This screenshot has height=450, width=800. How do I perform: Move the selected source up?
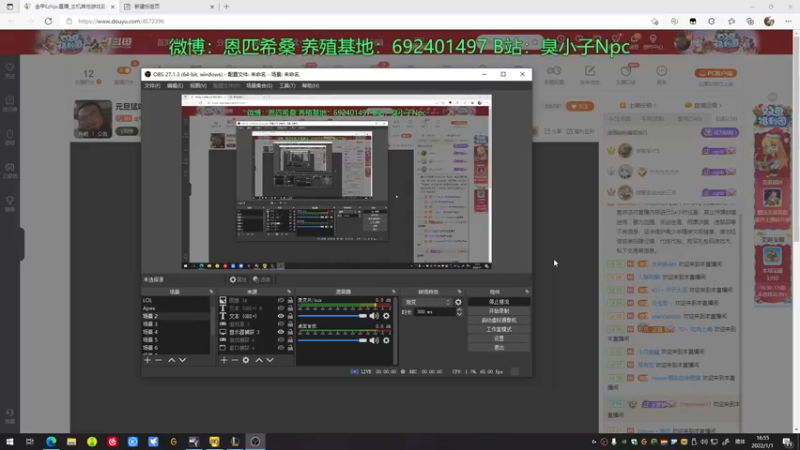[x=259, y=360]
